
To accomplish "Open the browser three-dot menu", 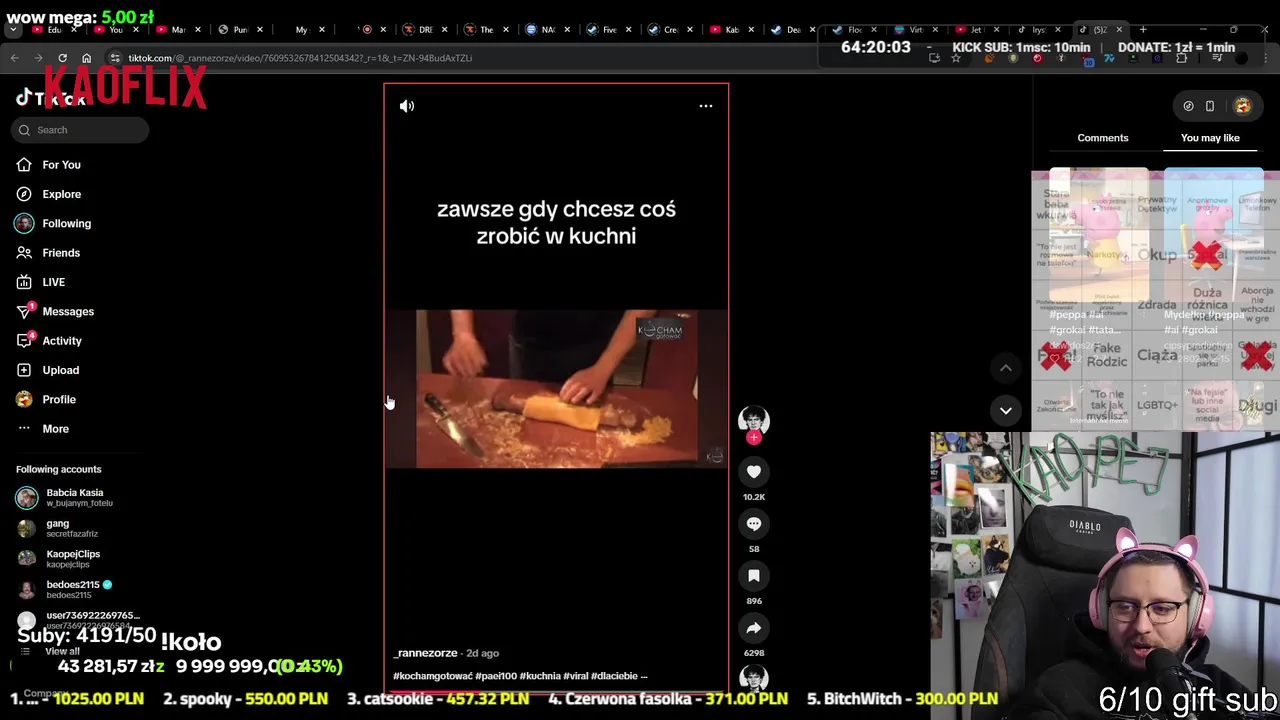I will click(x=1265, y=58).
